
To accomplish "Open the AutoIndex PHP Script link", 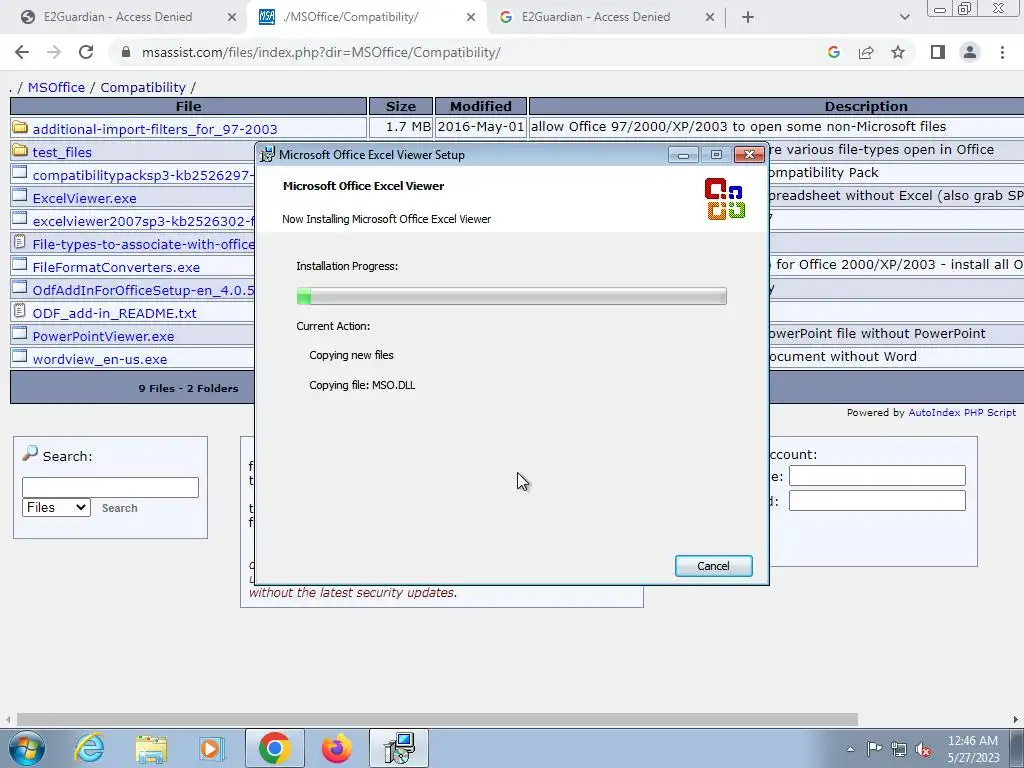I will click(x=962, y=413).
